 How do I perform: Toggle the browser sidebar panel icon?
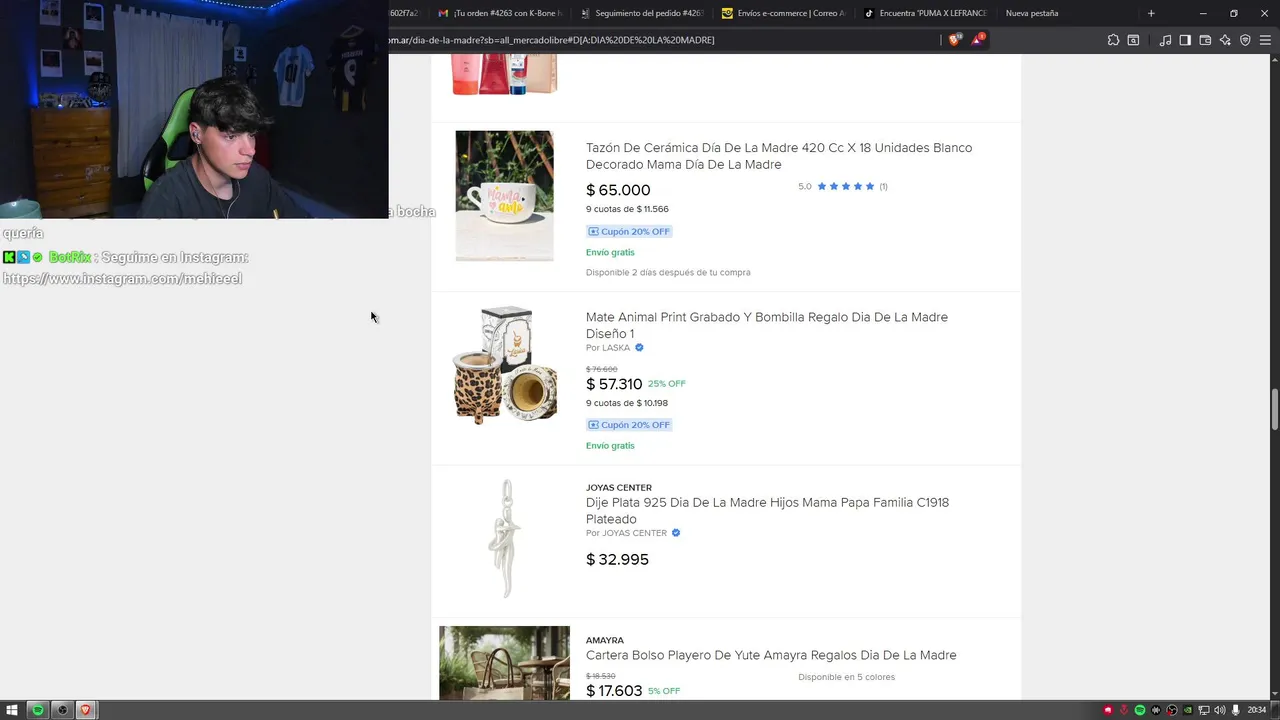1185,40
